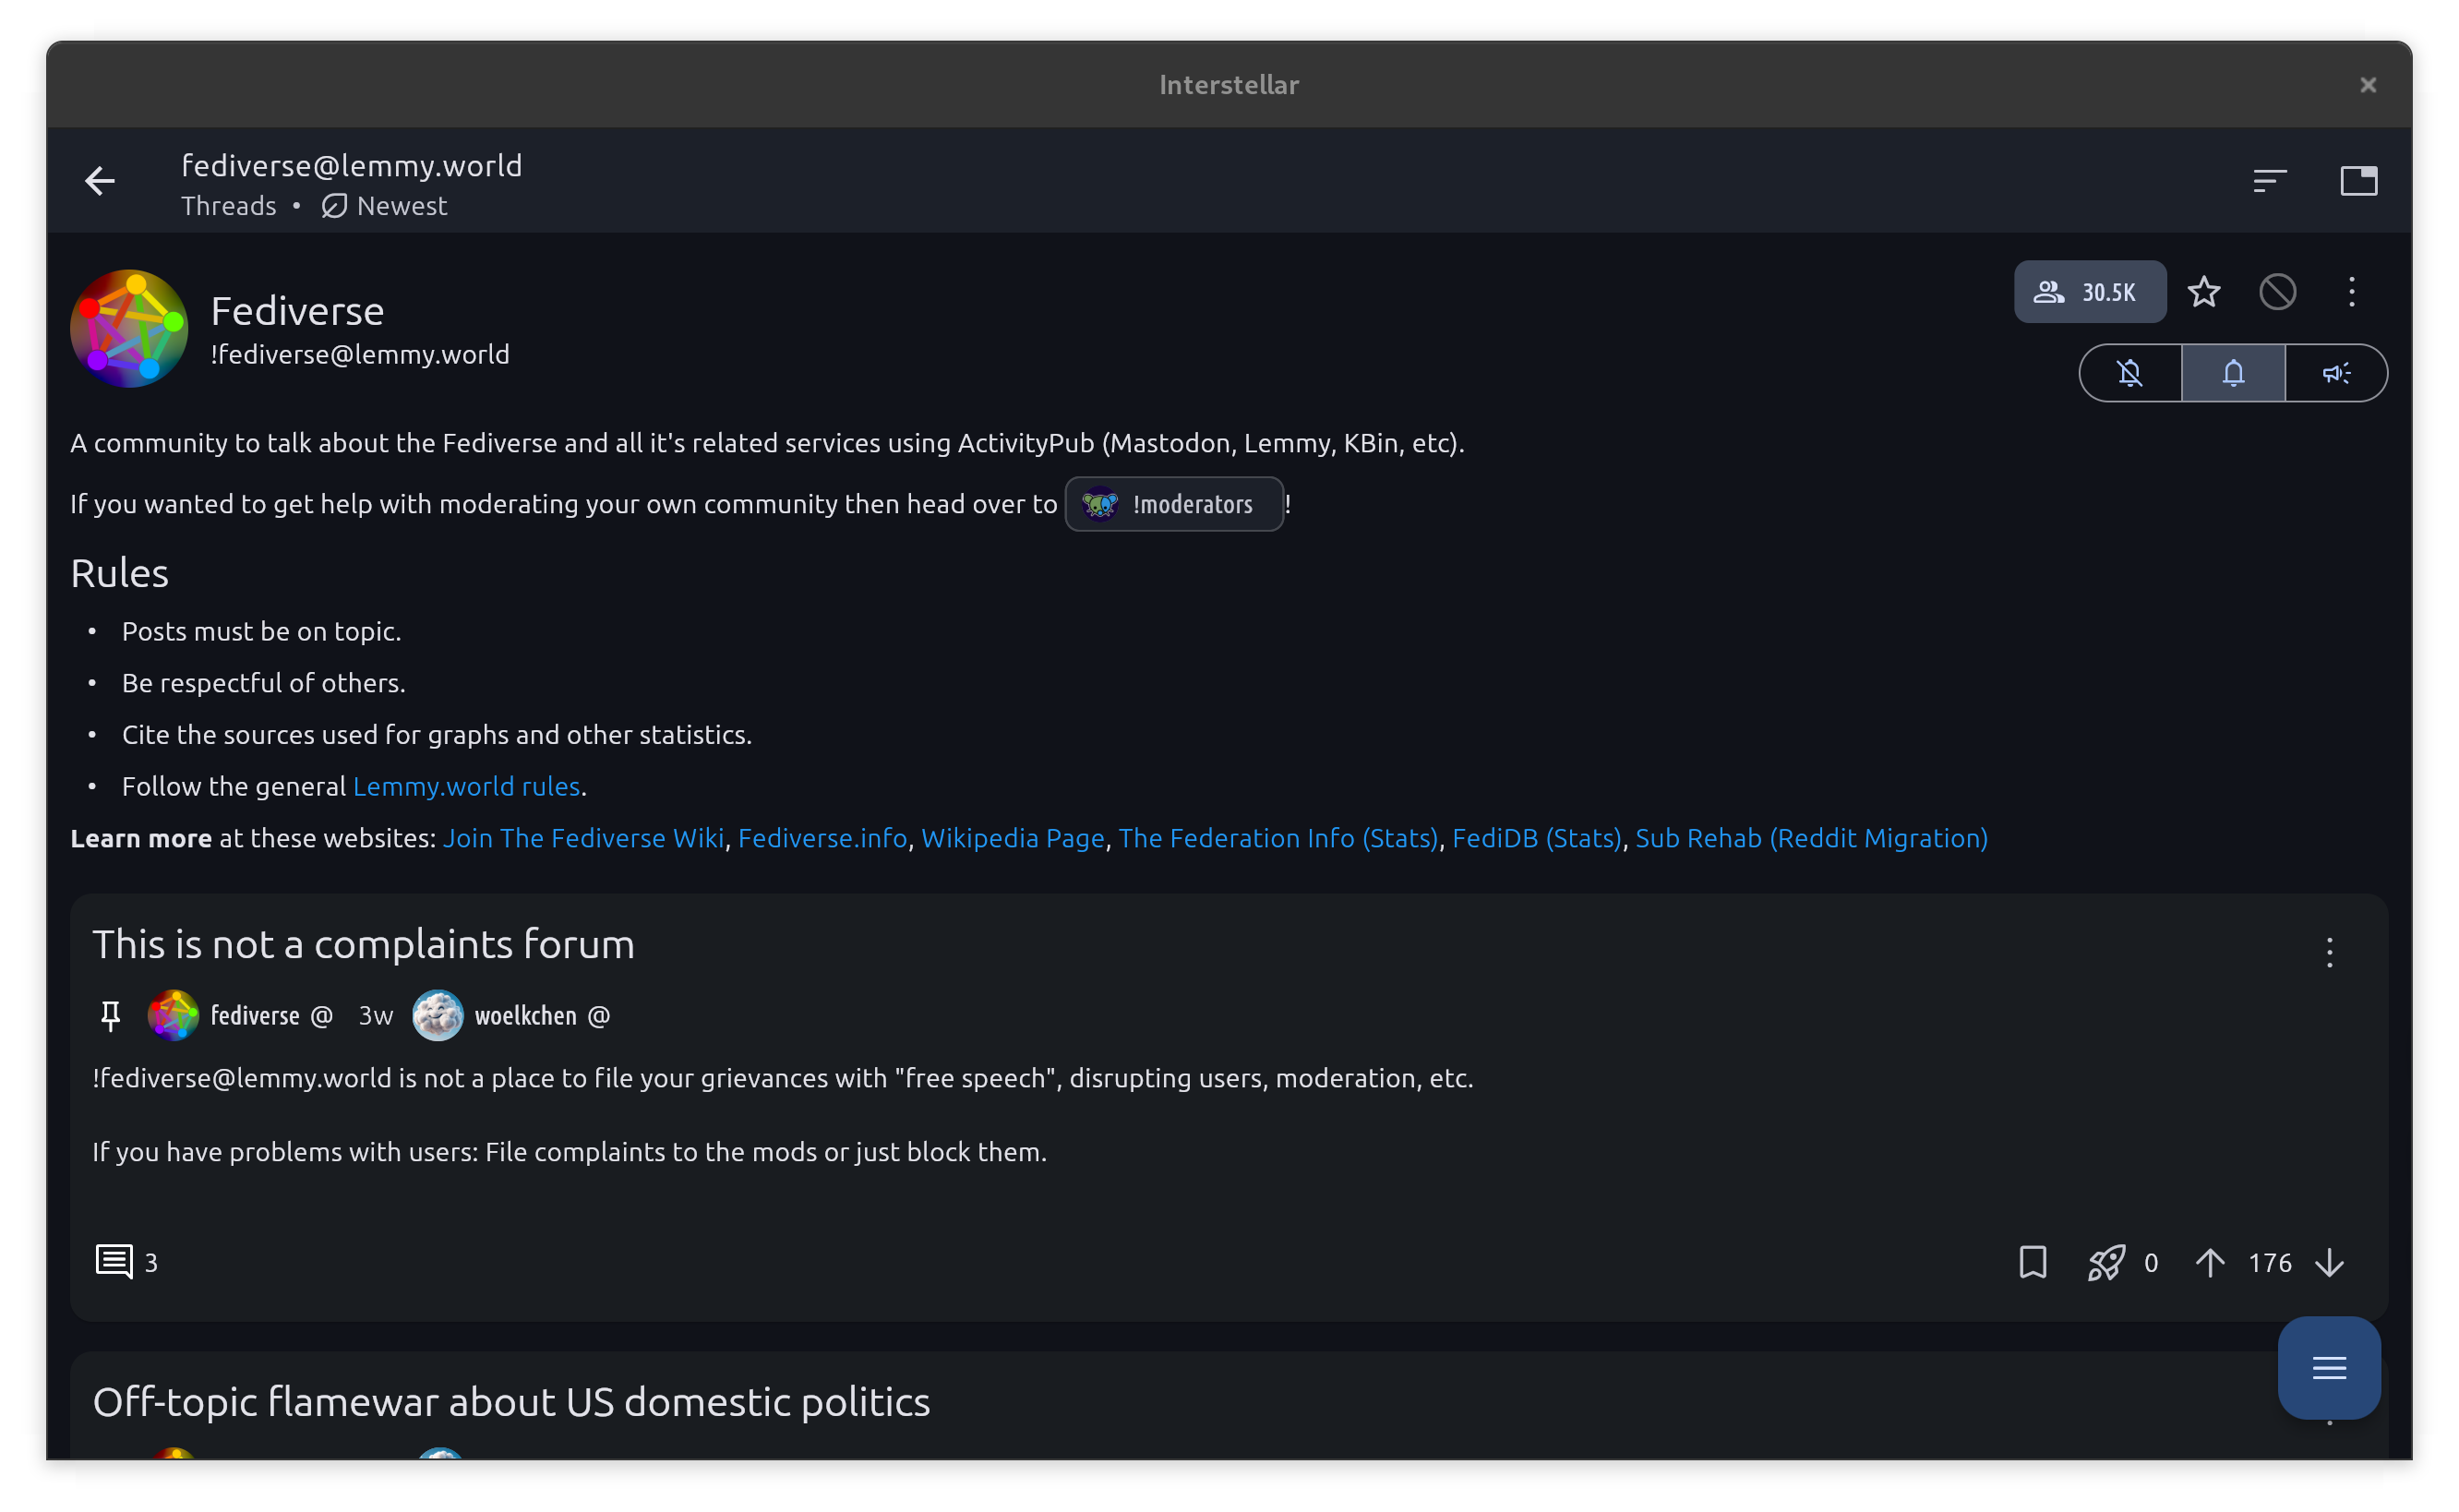Open community three-dot menu
The height and width of the screenshot is (1512, 2459).
(x=2351, y=292)
